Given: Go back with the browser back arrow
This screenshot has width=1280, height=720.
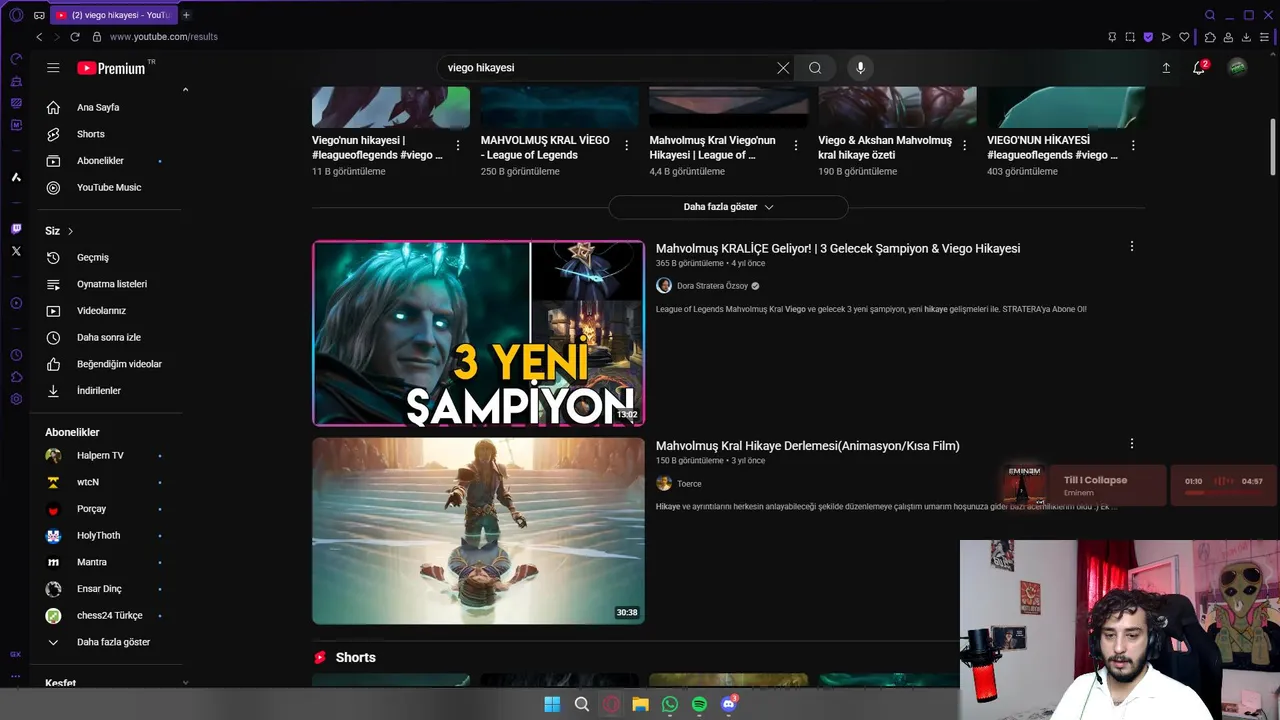Looking at the screenshot, I should (39, 37).
